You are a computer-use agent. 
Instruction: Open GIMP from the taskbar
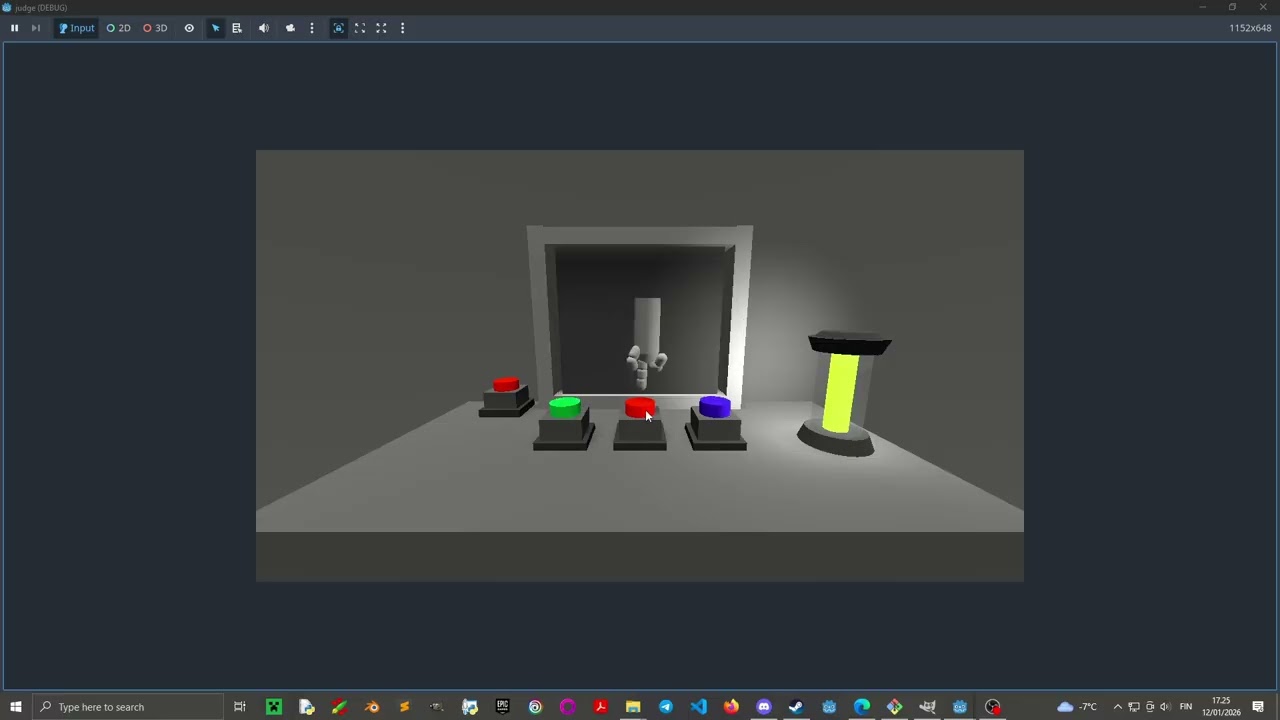(927, 707)
